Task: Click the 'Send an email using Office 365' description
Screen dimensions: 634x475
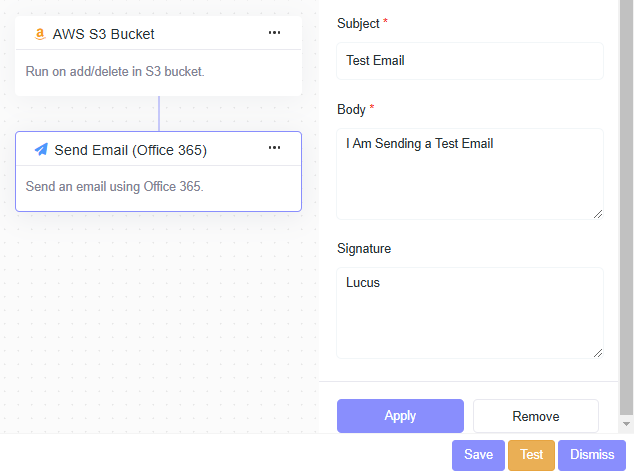Action: 114,186
